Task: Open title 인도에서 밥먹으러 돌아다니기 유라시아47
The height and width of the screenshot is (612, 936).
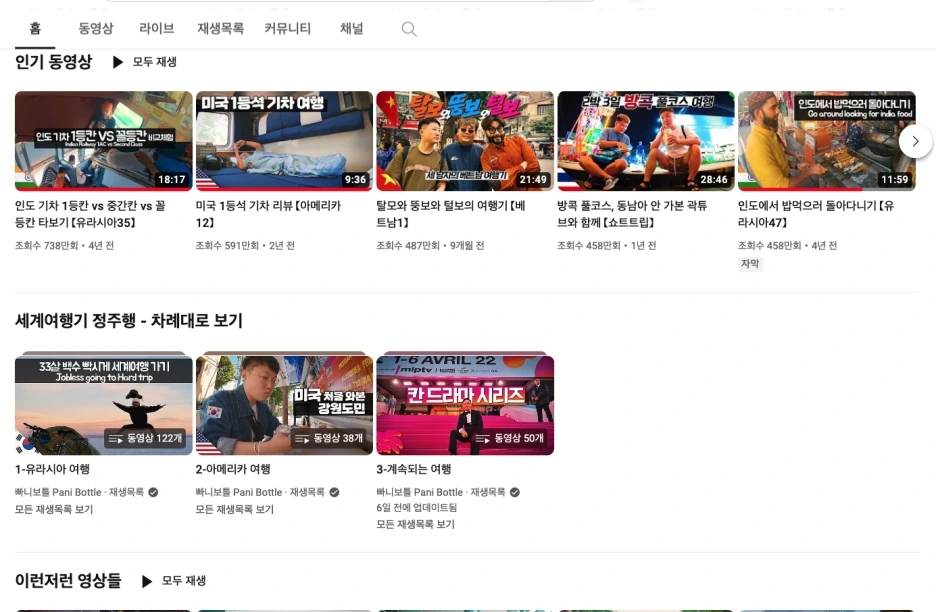Action: pyautogui.click(x=816, y=214)
